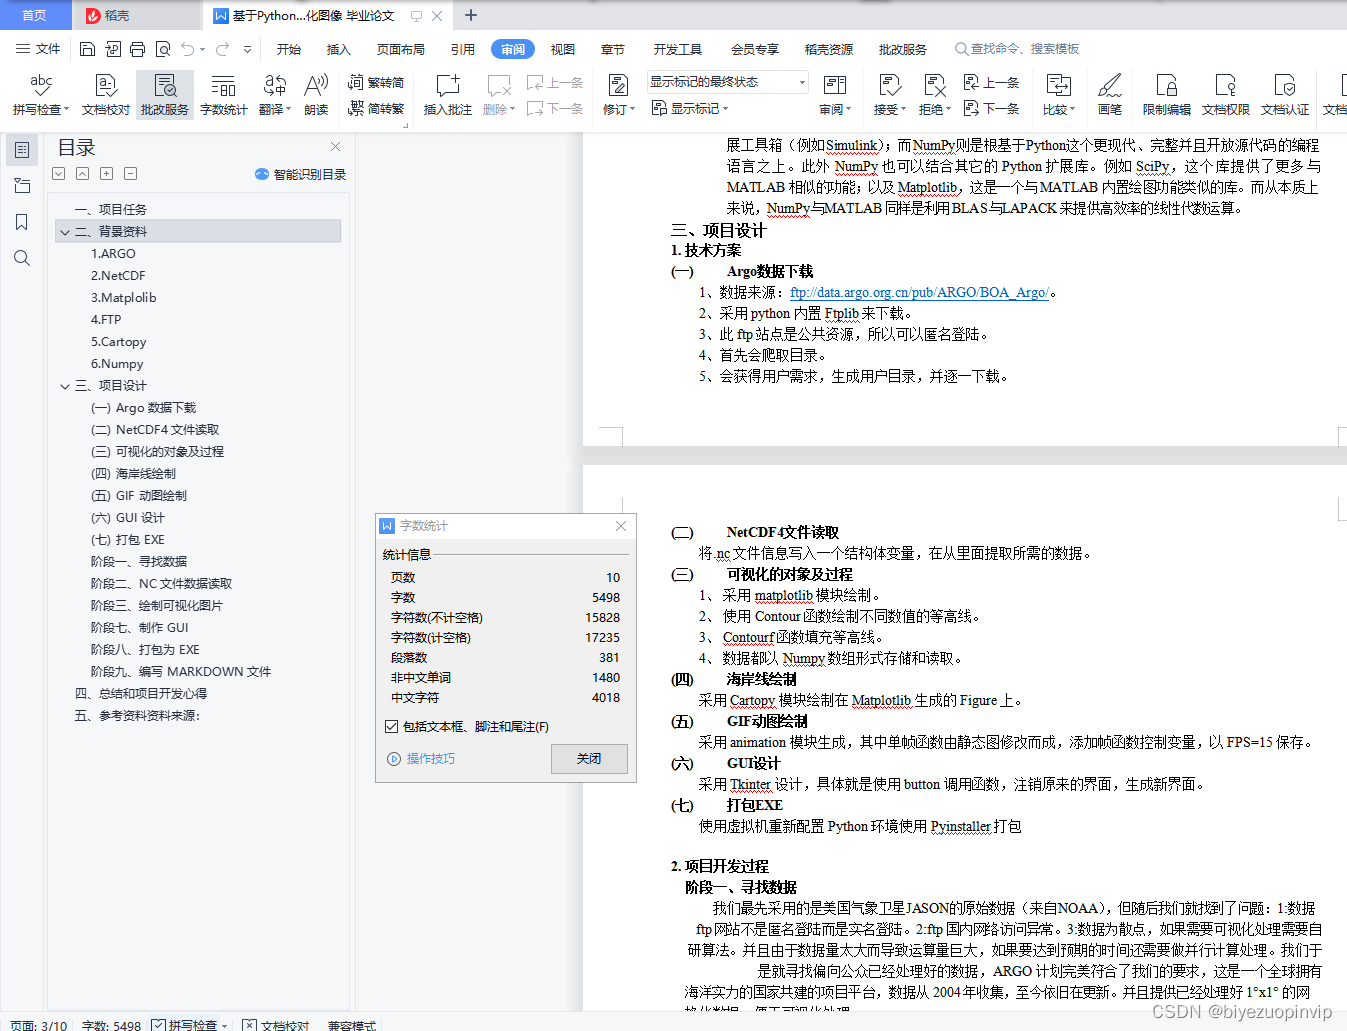Toggle 文档校对 in the status bar

(276, 1025)
